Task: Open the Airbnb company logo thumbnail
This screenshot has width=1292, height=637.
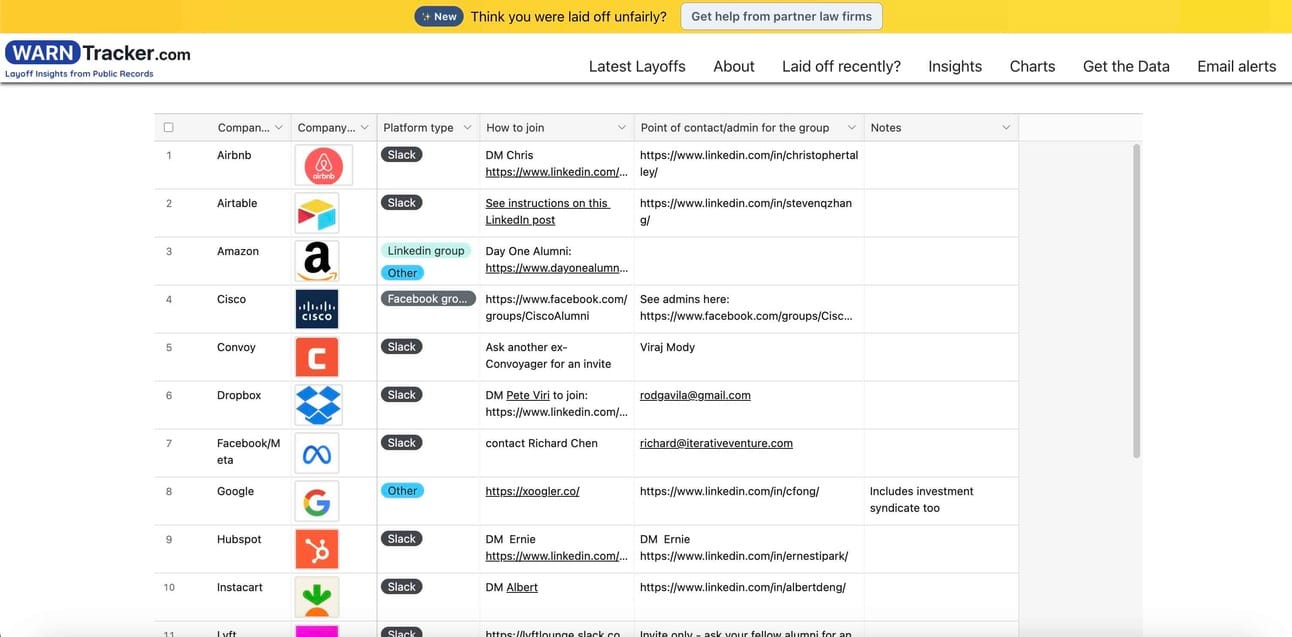Action: [x=323, y=165]
